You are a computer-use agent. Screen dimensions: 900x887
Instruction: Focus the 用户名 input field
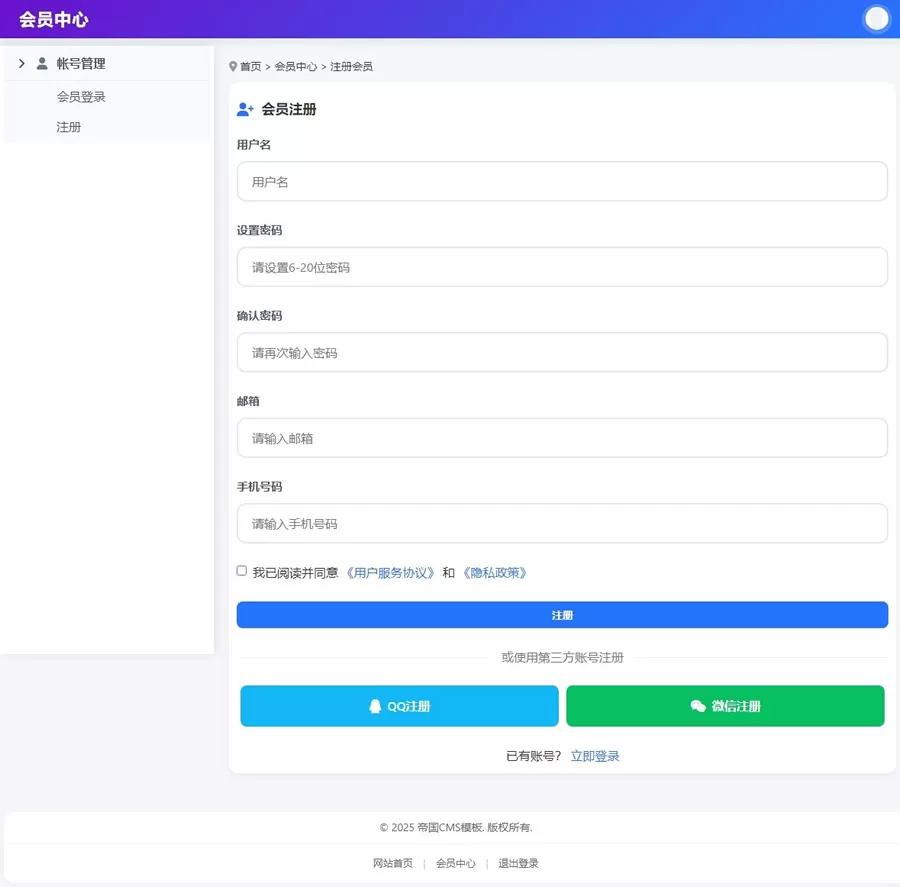[562, 181]
